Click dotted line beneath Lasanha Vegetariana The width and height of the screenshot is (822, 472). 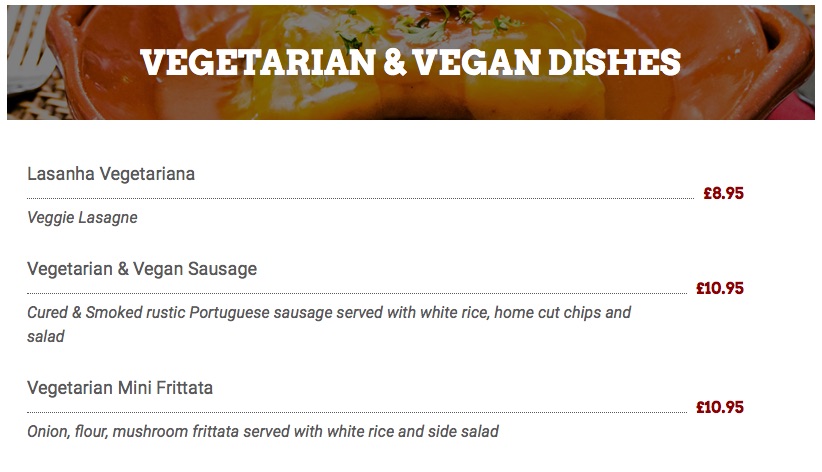click(x=360, y=199)
